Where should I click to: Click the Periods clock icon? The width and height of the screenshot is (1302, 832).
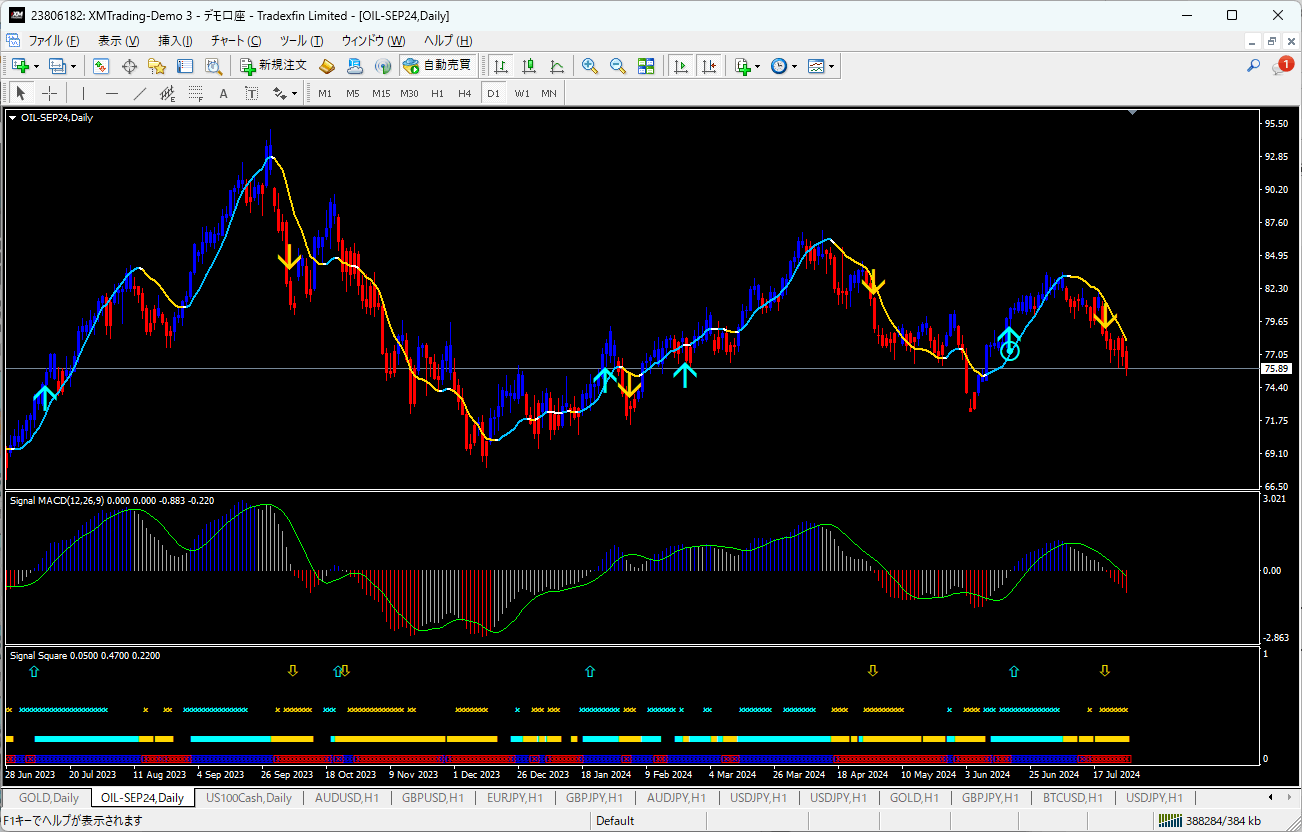pos(779,66)
